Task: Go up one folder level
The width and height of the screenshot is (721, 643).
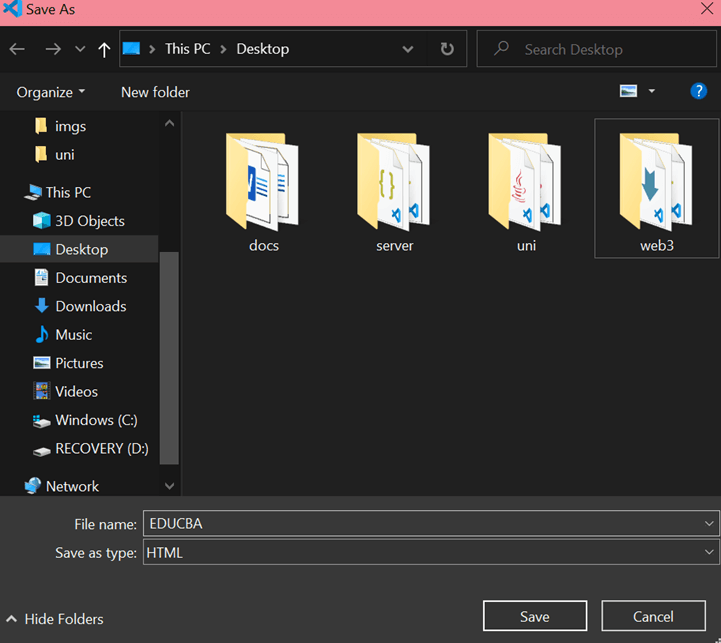Action: point(104,49)
